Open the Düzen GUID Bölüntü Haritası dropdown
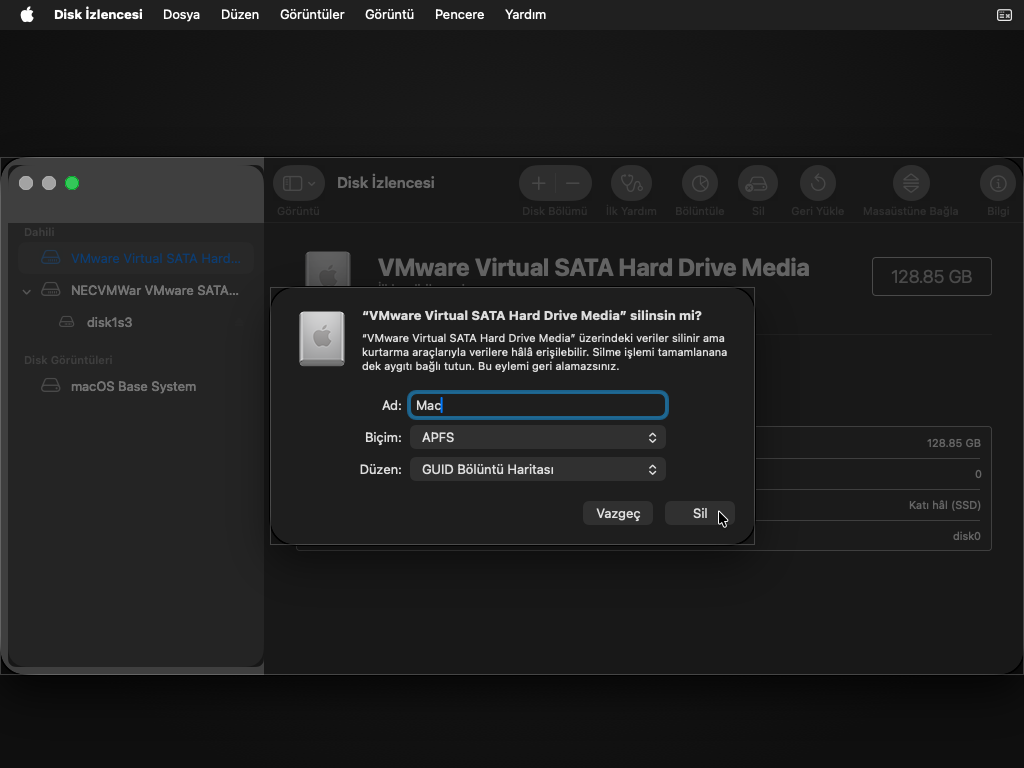 pos(537,470)
